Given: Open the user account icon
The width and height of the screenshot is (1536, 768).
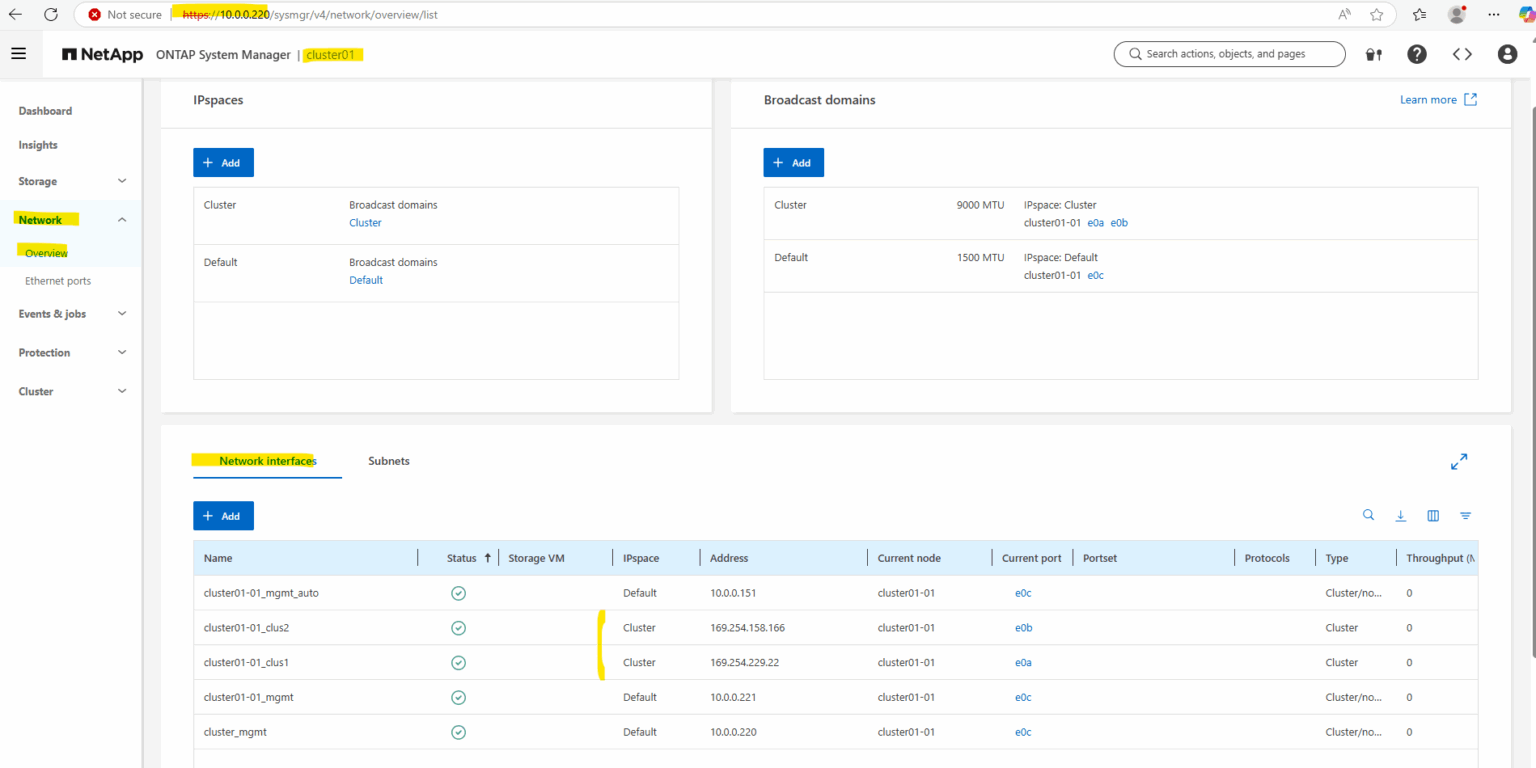Looking at the screenshot, I should pos(1507,54).
